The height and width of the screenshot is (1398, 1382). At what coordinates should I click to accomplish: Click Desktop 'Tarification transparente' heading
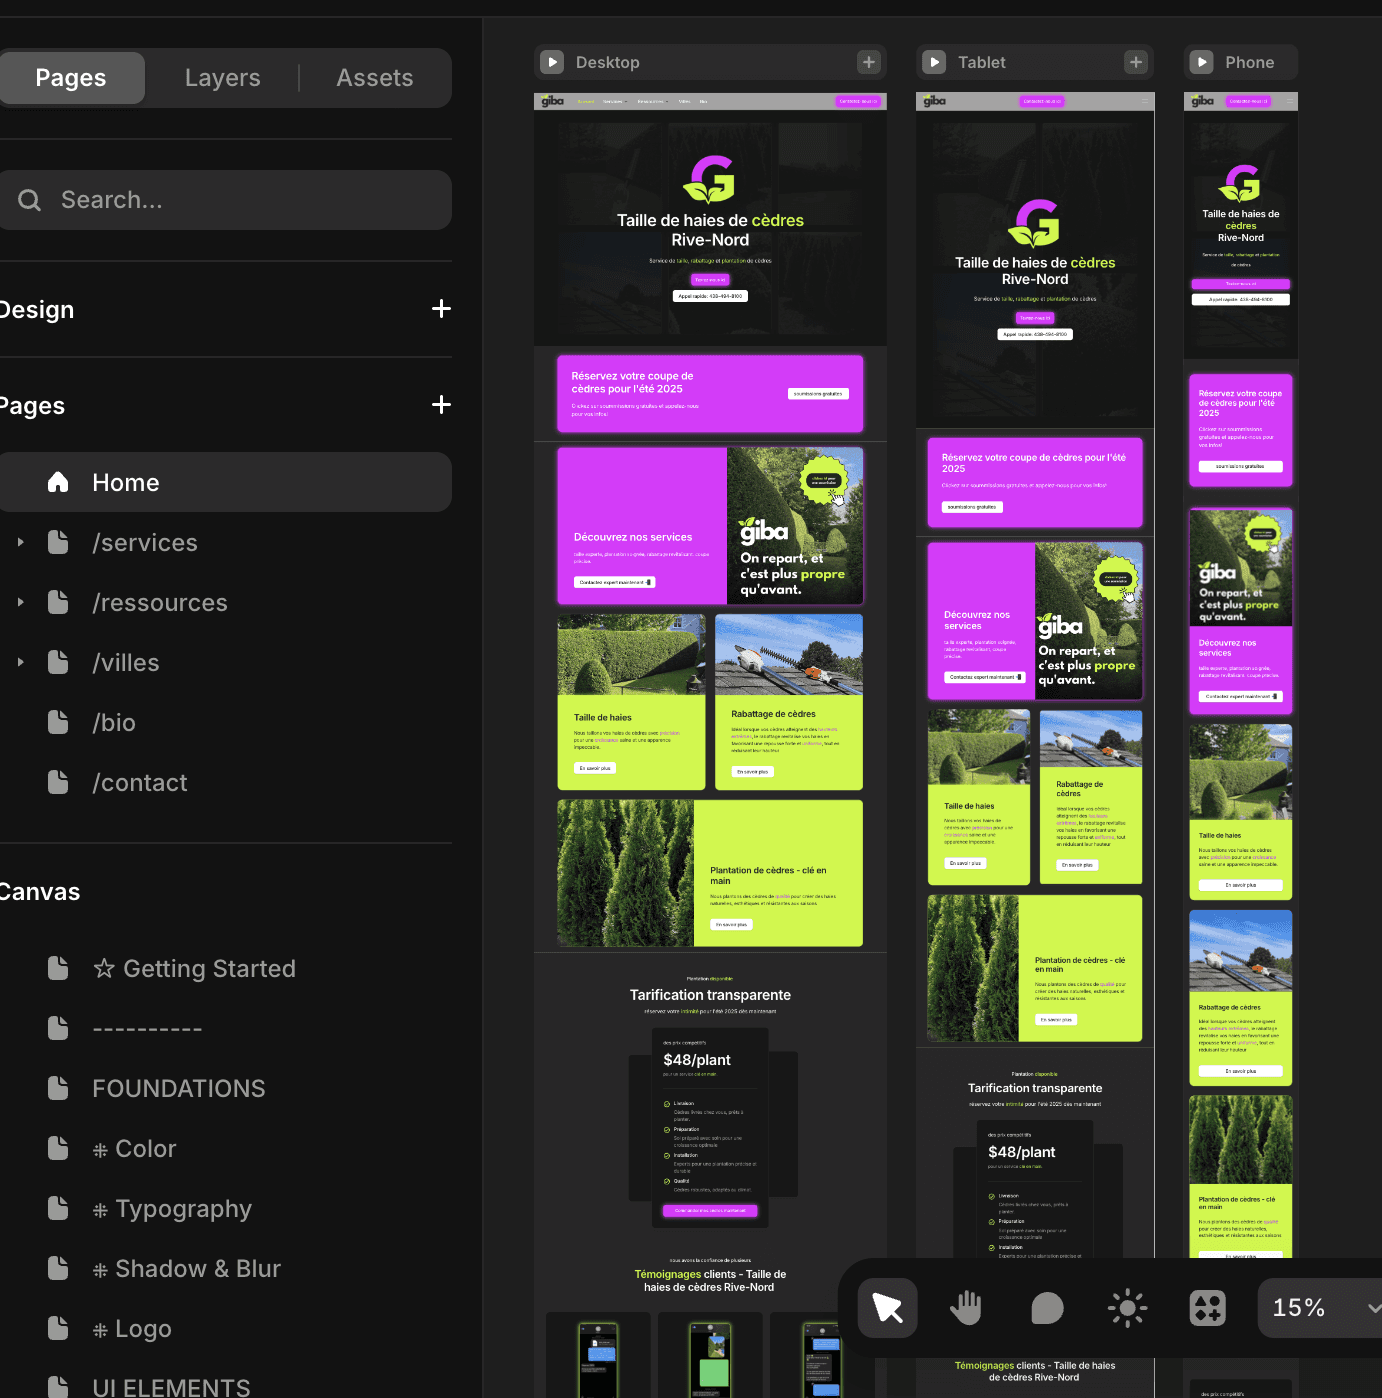coord(710,995)
